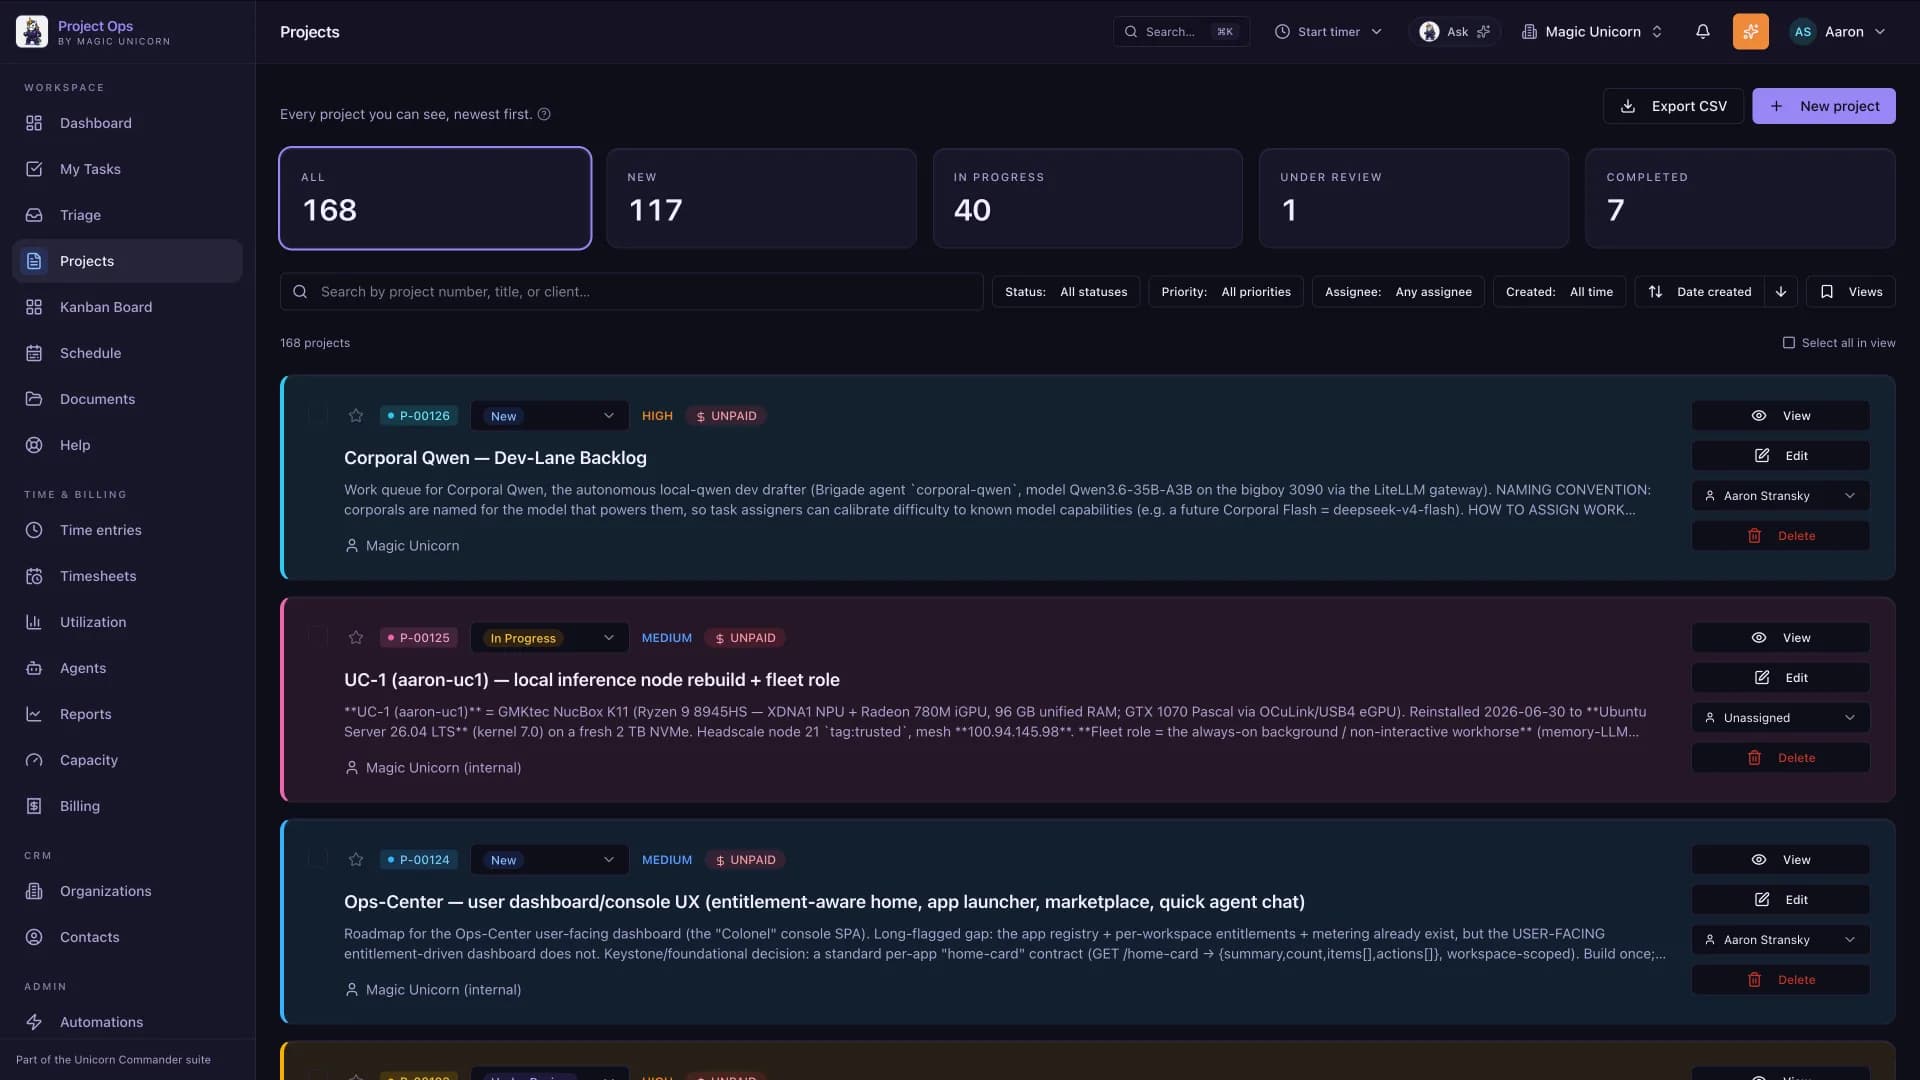The width and height of the screenshot is (1920, 1080).
Task: Open saved Views with the bookmark icon
Action: pyautogui.click(x=1851, y=292)
